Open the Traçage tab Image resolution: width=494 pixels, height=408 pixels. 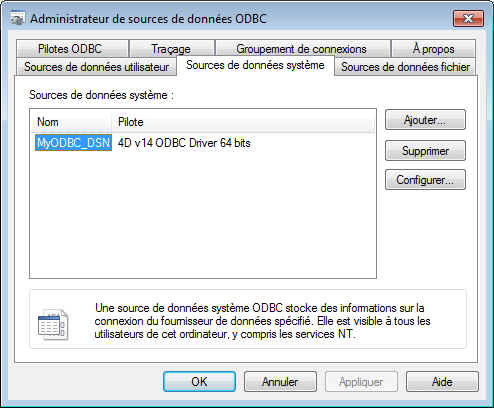(x=172, y=49)
